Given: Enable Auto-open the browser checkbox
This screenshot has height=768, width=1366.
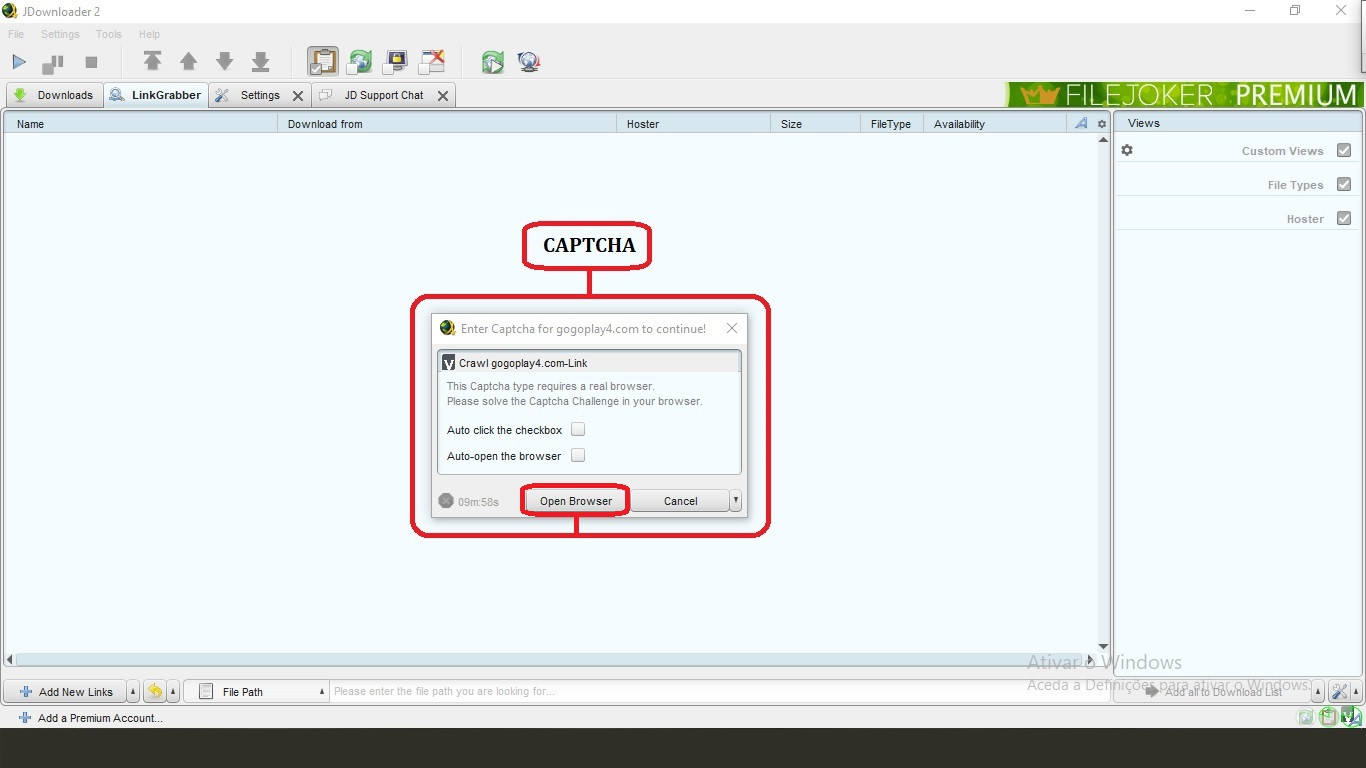Looking at the screenshot, I should coord(578,455).
